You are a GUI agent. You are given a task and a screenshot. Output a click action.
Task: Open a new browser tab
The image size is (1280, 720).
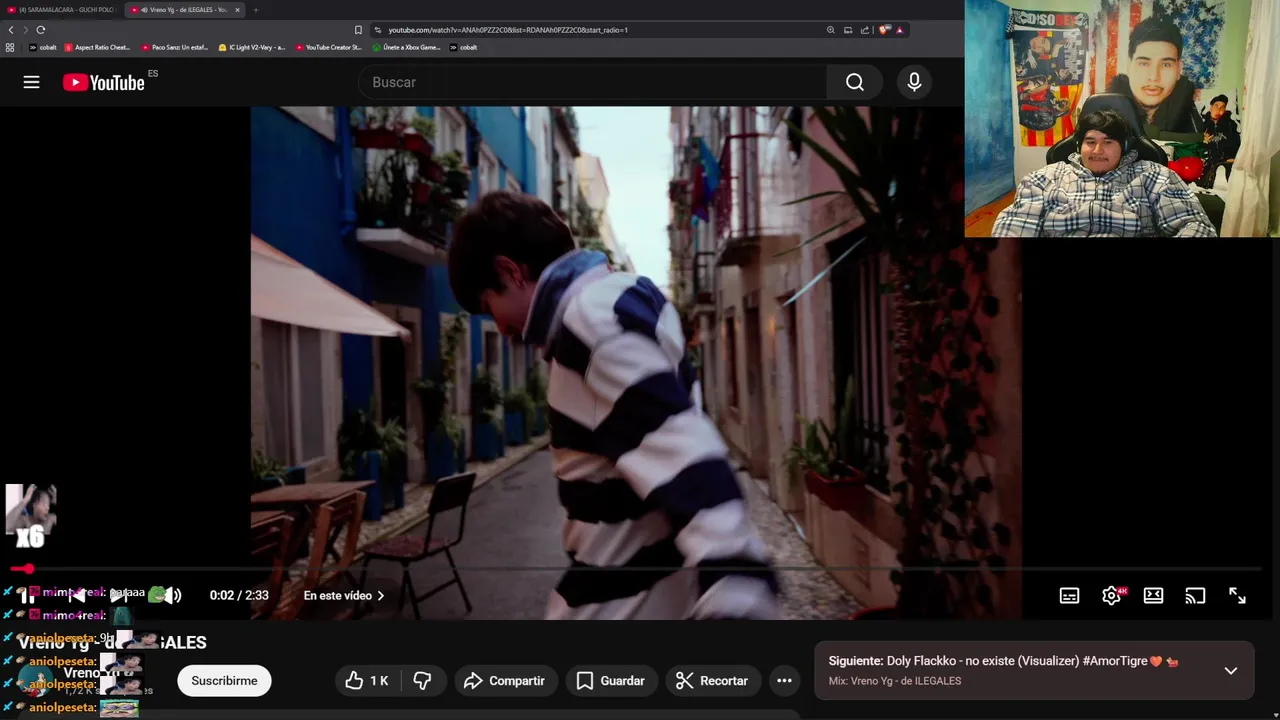click(x=255, y=10)
